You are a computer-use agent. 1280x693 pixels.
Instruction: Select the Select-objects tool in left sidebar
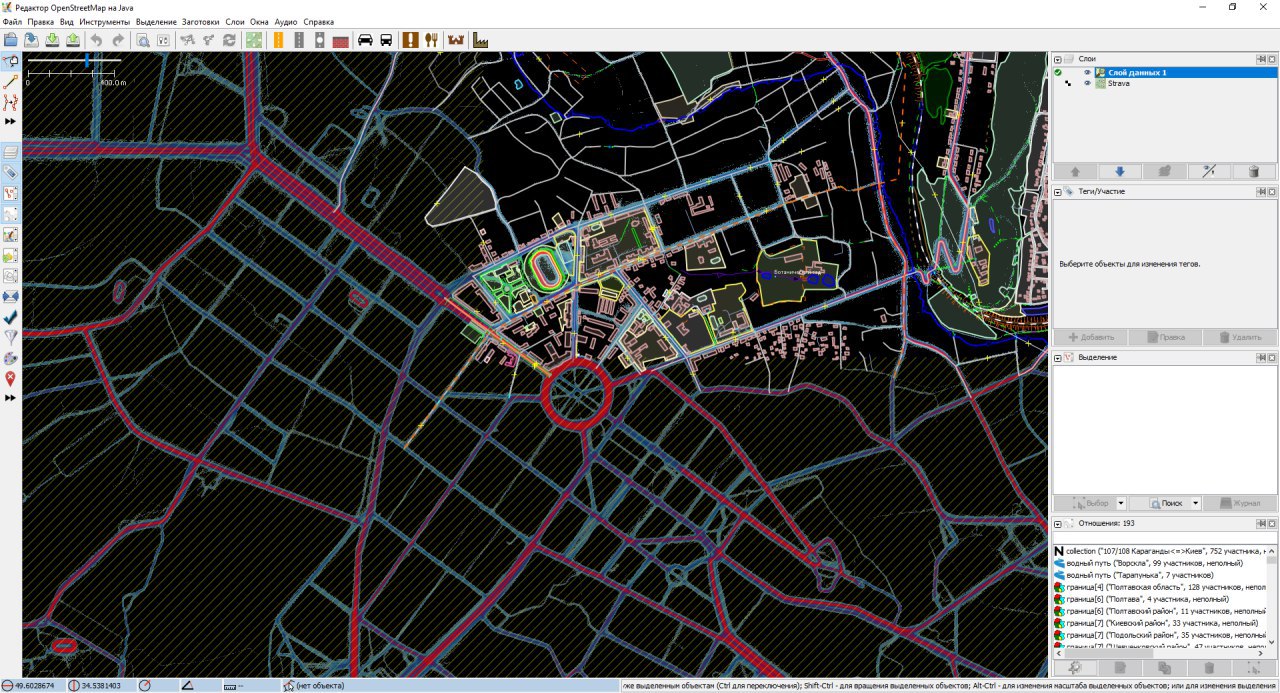[x=11, y=62]
